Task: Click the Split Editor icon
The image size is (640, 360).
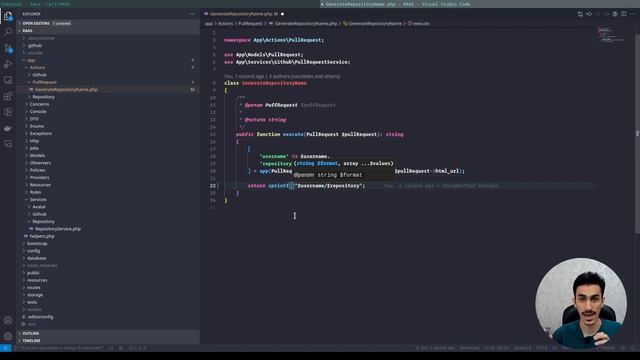Action: pos(624,14)
